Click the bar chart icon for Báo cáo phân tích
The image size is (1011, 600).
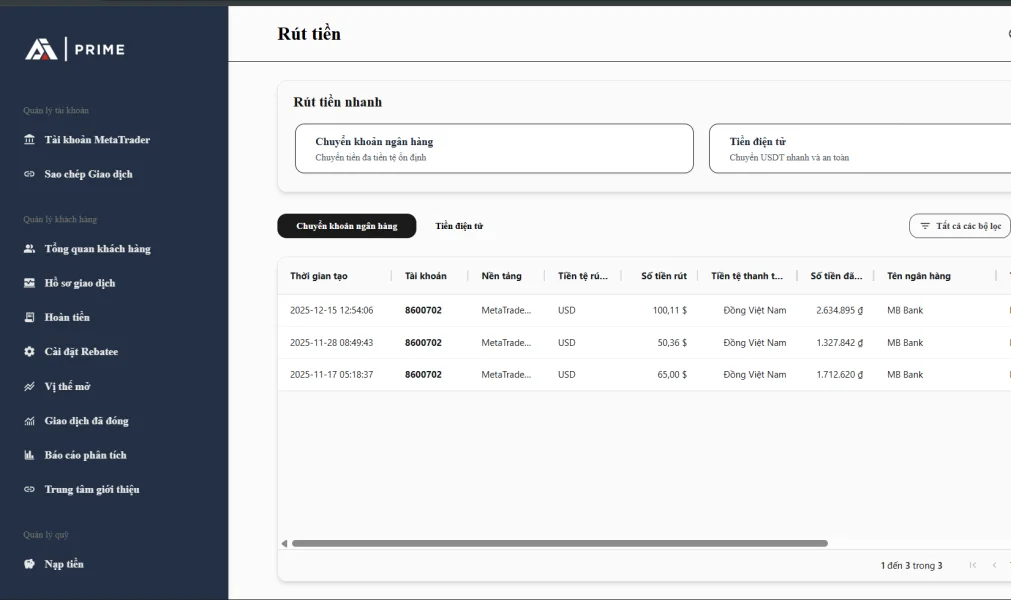tap(29, 455)
